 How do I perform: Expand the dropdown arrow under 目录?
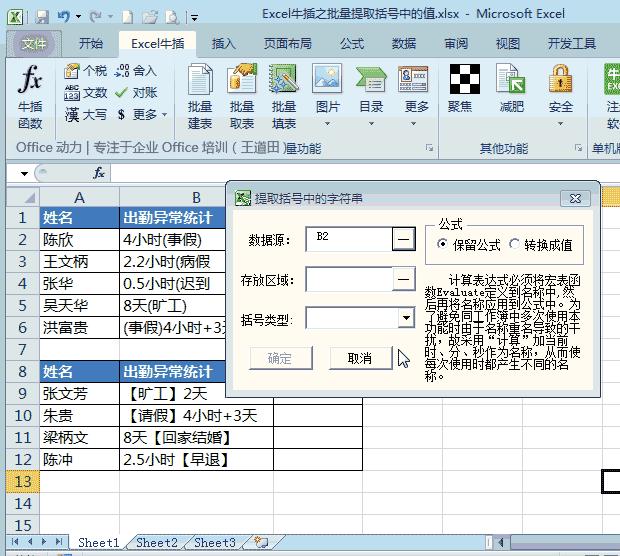(371, 124)
